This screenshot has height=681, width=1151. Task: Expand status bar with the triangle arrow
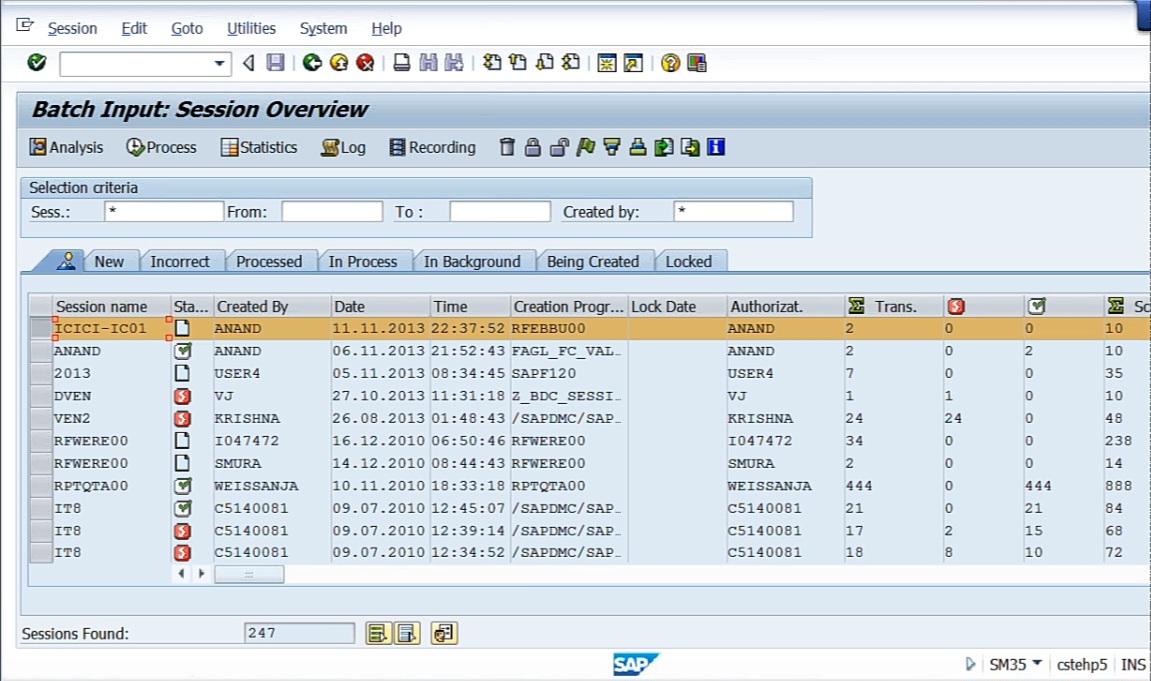[970, 664]
